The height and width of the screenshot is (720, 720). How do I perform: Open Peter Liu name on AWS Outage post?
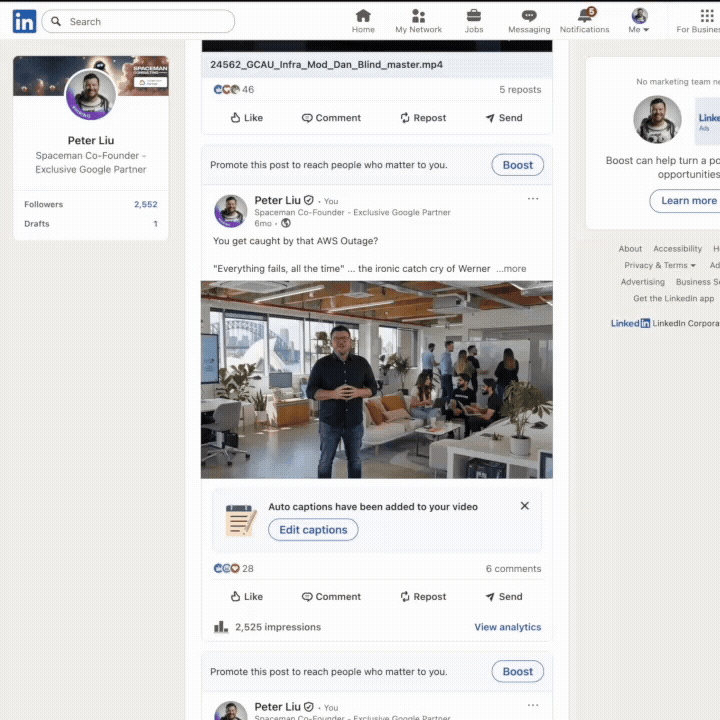(x=277, y=200)
